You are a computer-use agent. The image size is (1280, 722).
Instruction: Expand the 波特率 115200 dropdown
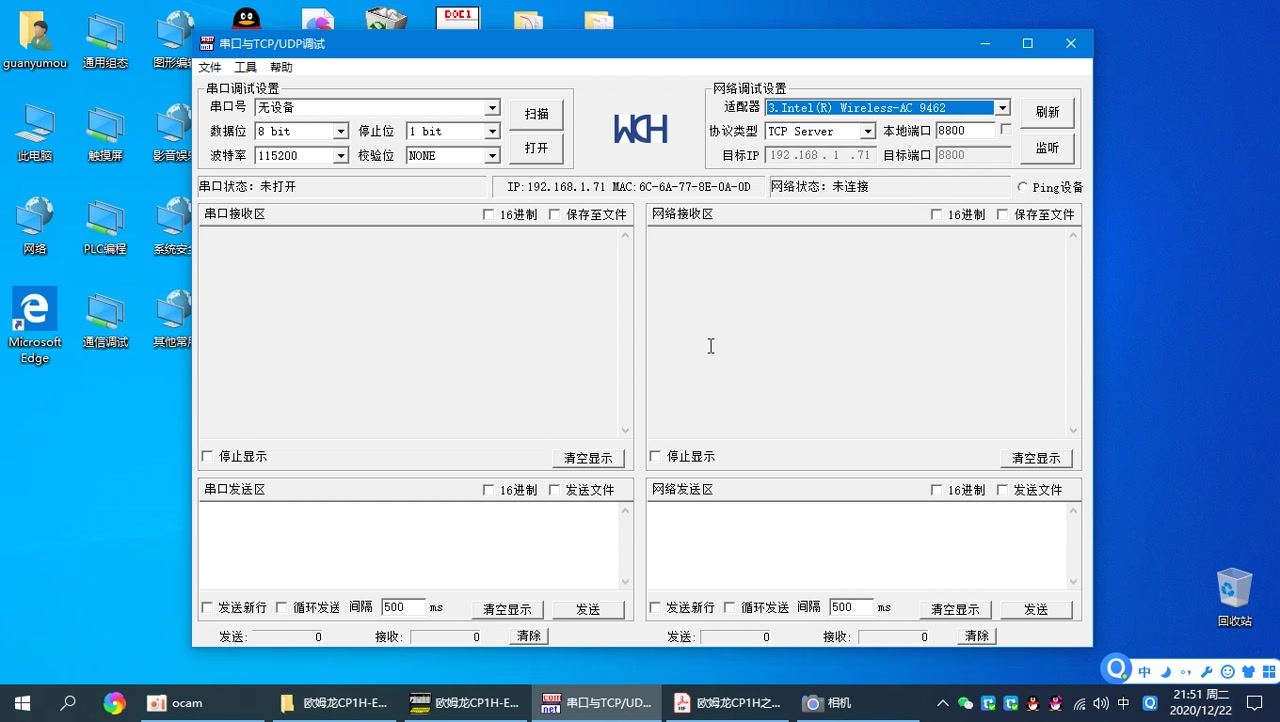click(340, 155)
